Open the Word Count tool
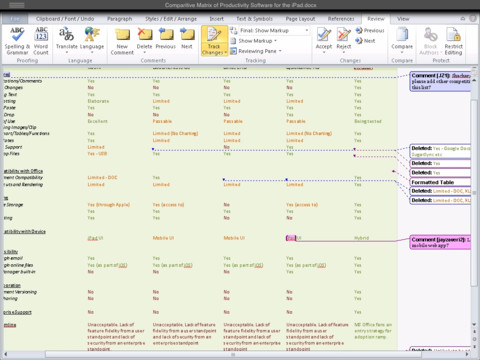 click(x=41, y=41)
